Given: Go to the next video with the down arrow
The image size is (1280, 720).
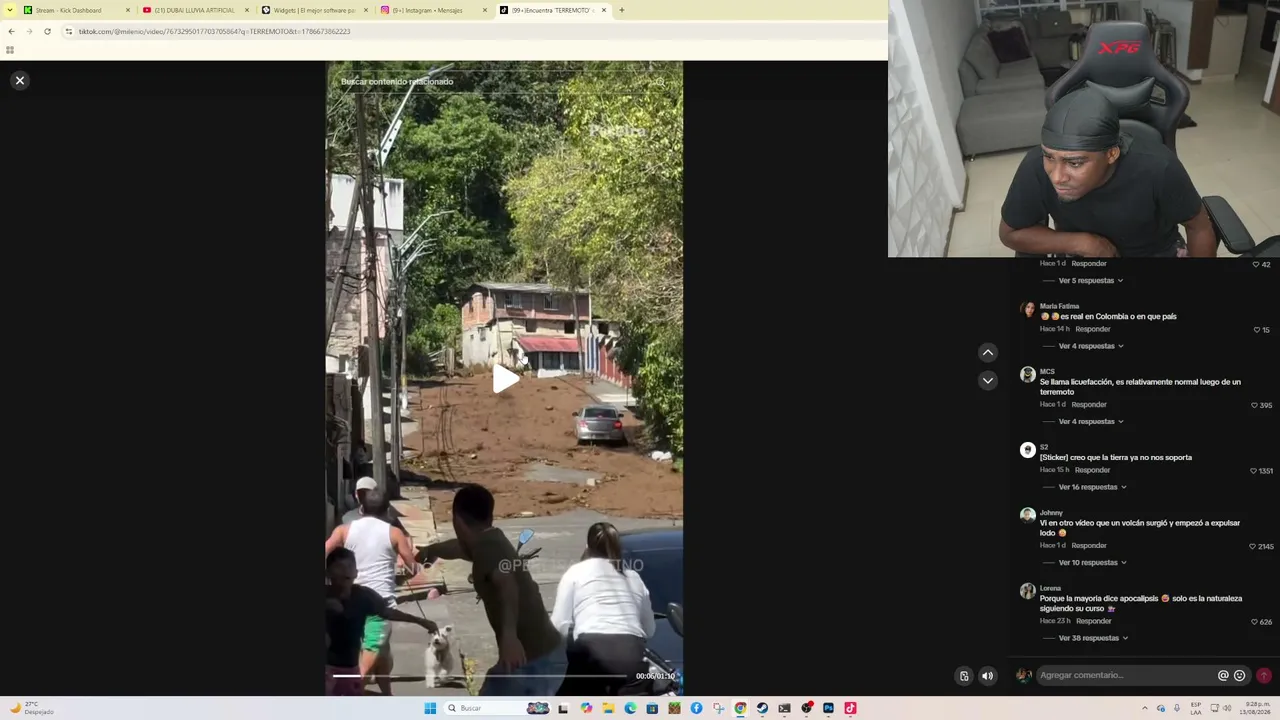Looking at the screenshot, I should [x=988, y=380].
